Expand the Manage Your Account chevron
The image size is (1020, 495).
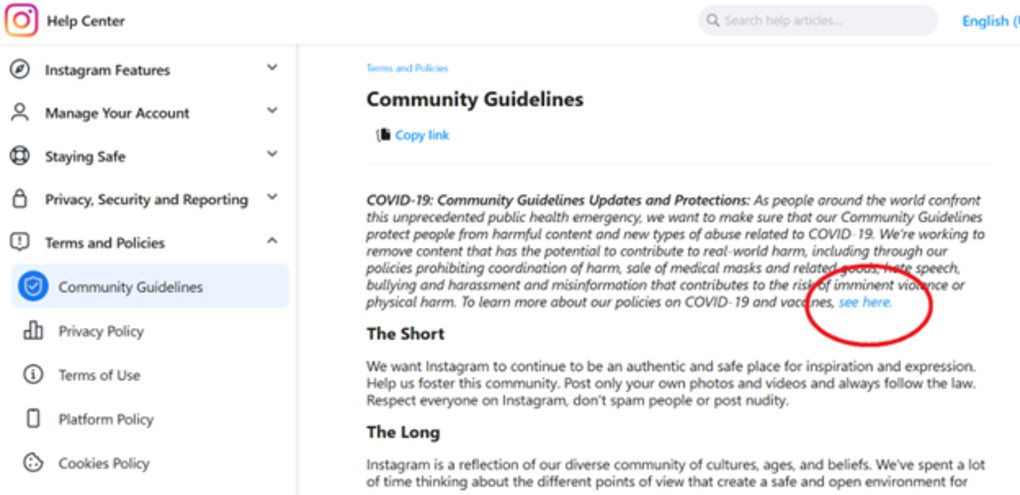point(273,111)
